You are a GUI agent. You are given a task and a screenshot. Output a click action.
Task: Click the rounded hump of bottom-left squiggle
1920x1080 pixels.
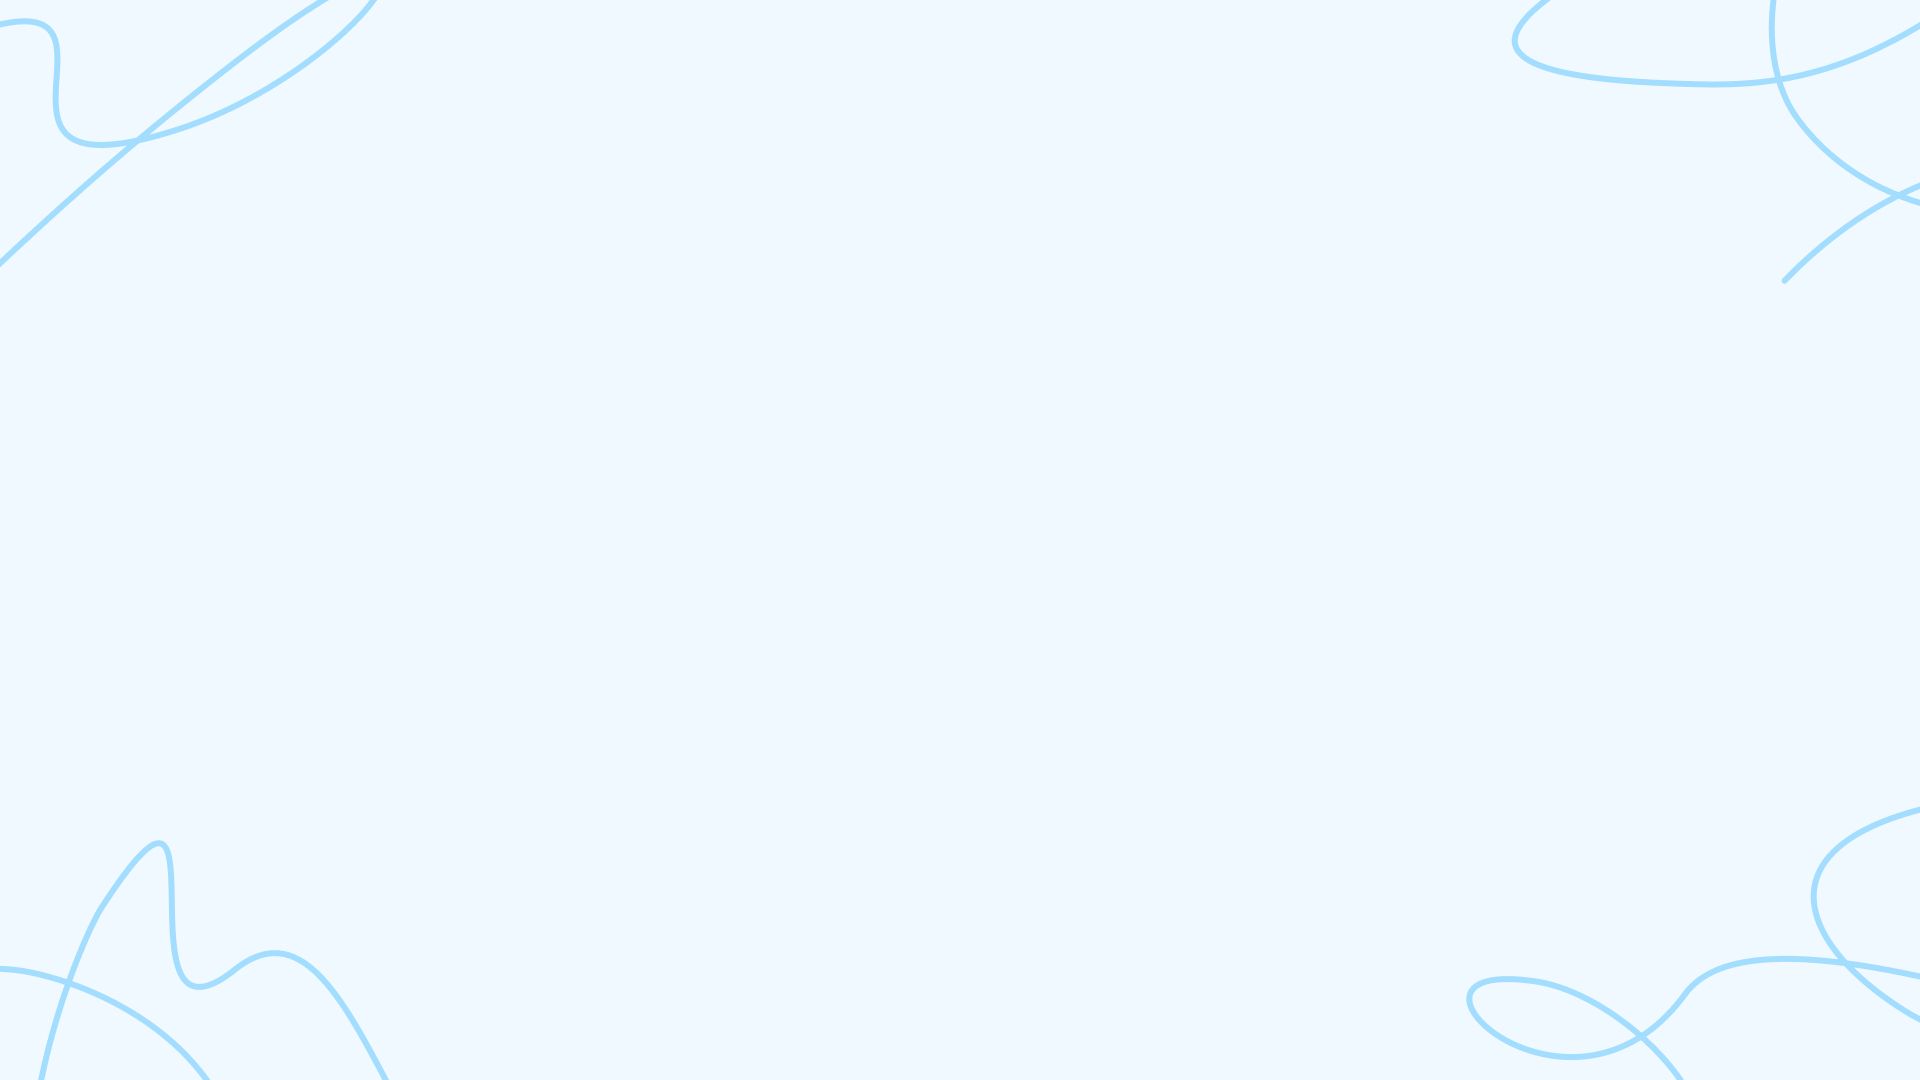click(275, 954)
